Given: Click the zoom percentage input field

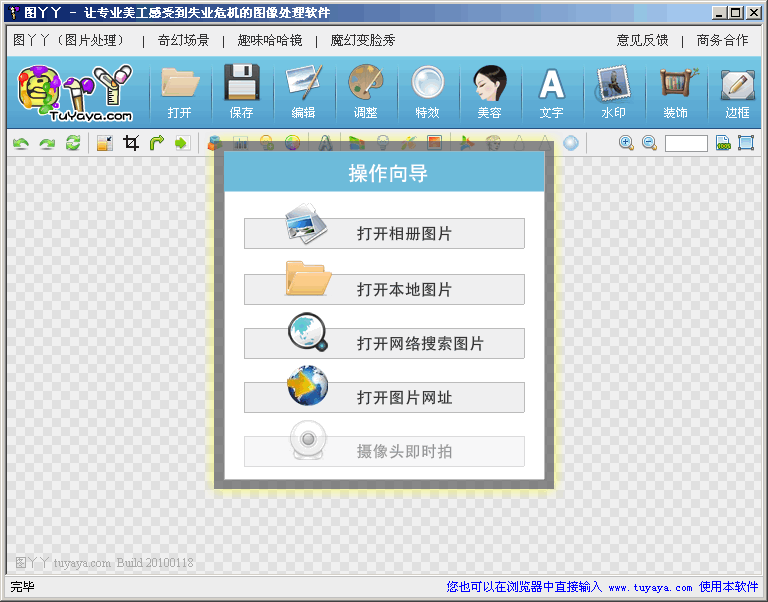Looking at the screenshot, I should click(686, 144).
